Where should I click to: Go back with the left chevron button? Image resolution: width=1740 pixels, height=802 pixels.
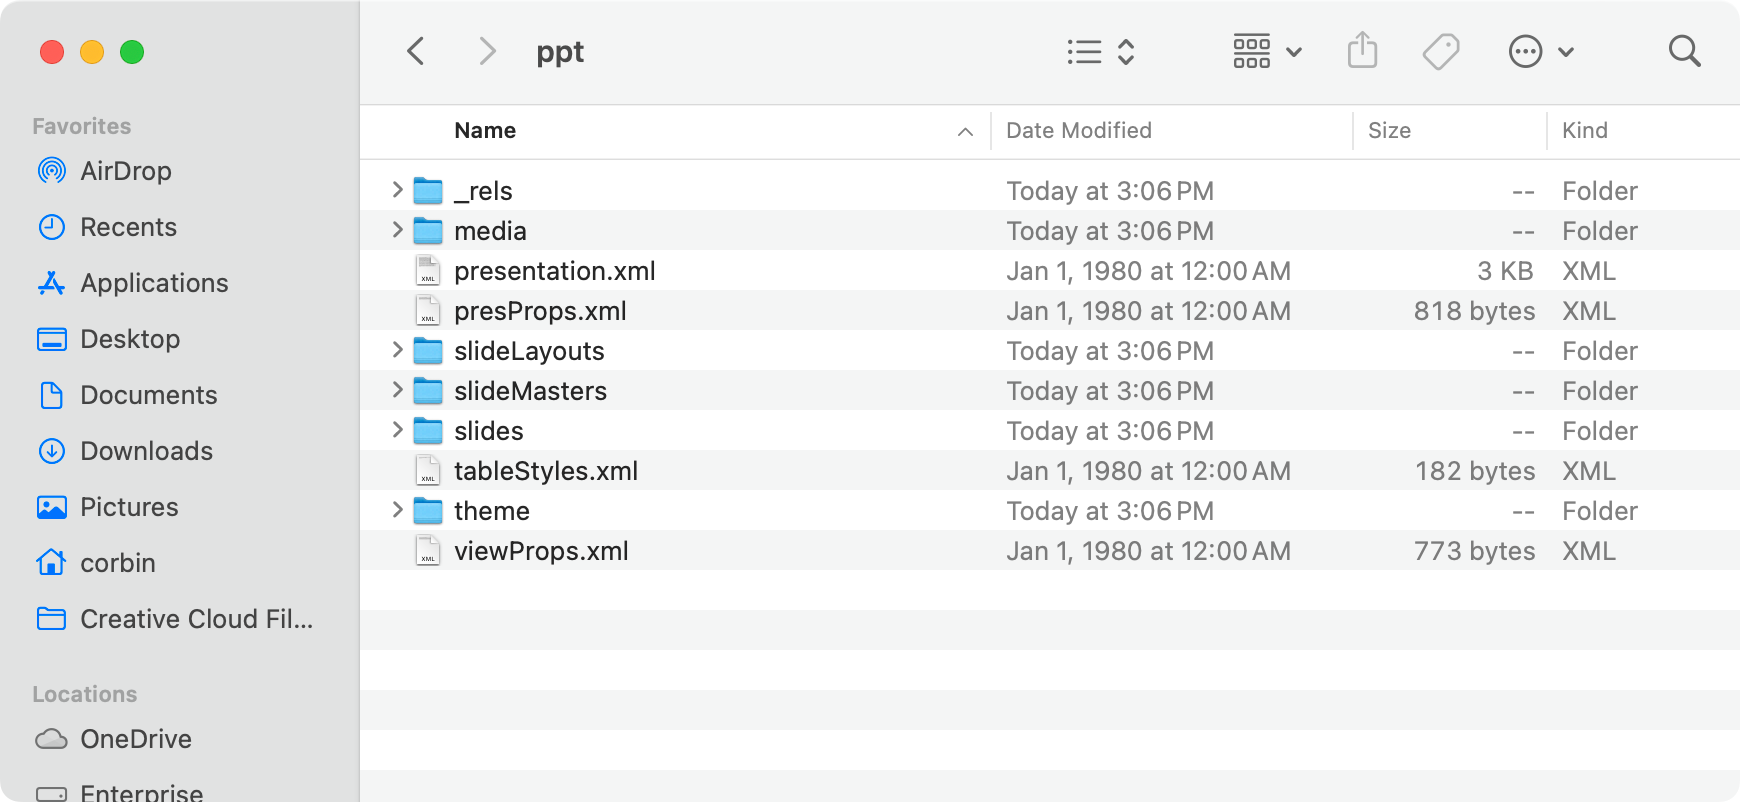(x=417, y=51)
